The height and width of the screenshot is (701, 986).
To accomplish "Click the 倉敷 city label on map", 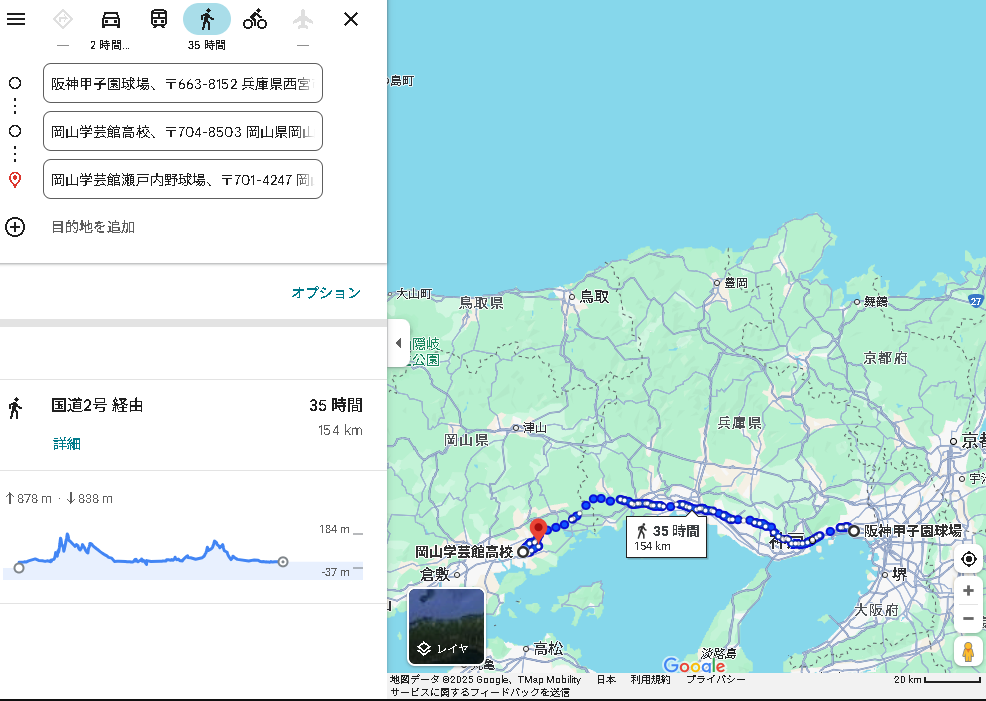I will tap(435, 574).
